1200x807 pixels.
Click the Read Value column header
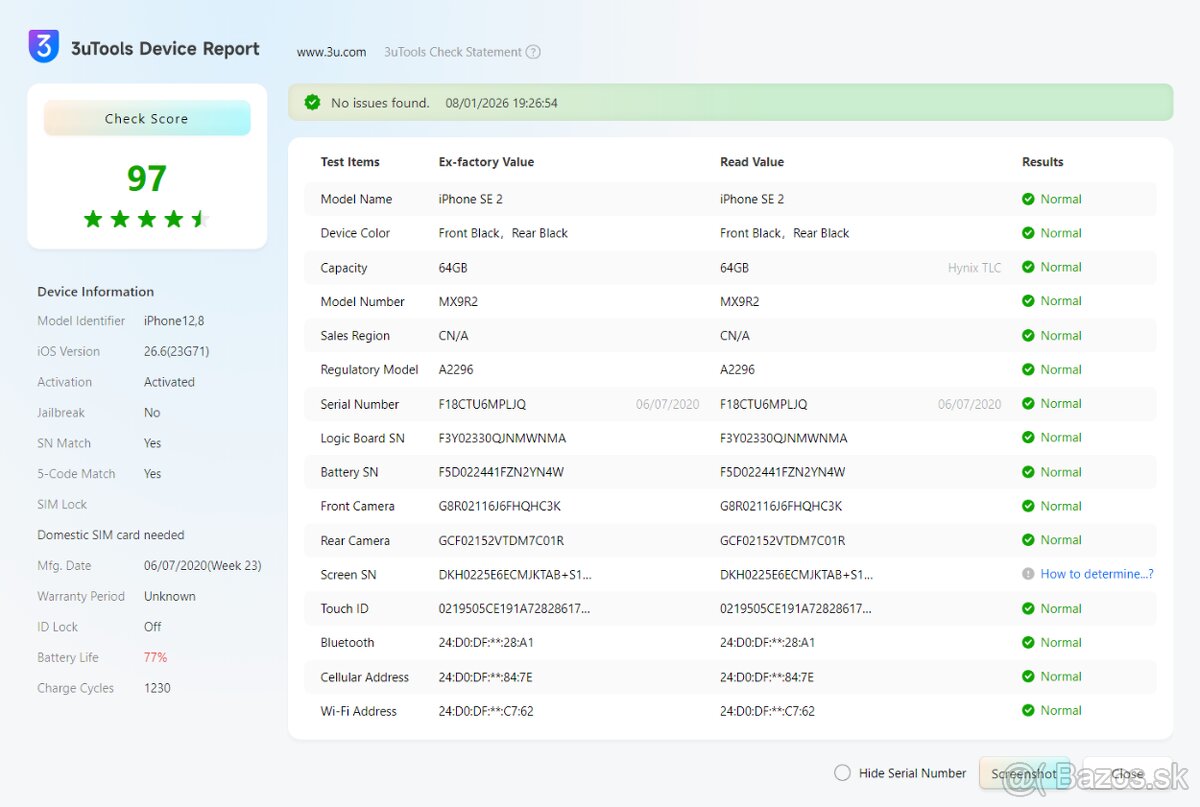coord(752,162)
